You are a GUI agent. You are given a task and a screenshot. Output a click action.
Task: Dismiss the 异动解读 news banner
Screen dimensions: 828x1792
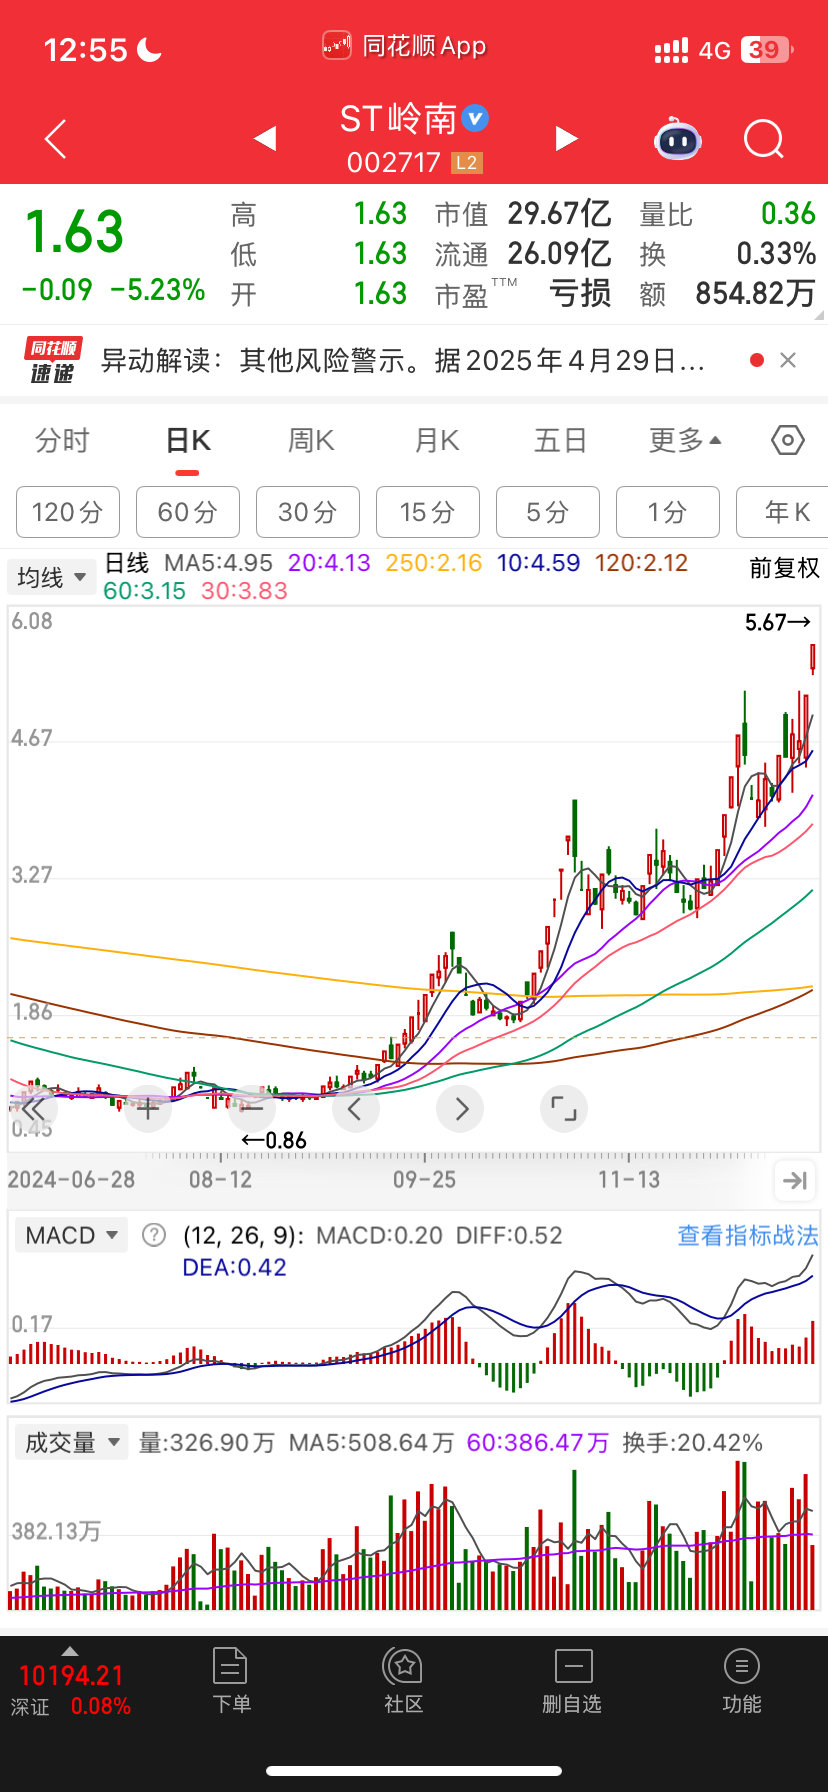[x=788, y=360]
